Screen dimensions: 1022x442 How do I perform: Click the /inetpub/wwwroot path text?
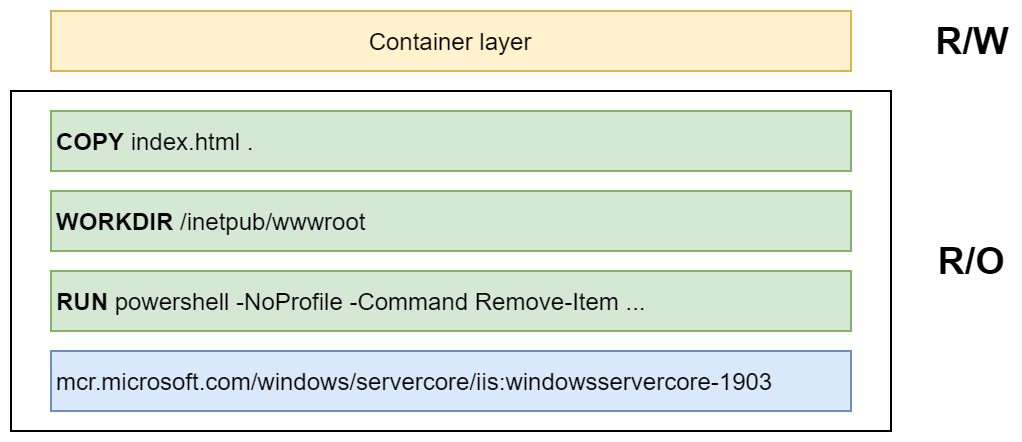pyautogui.click(x=272, y=222)
